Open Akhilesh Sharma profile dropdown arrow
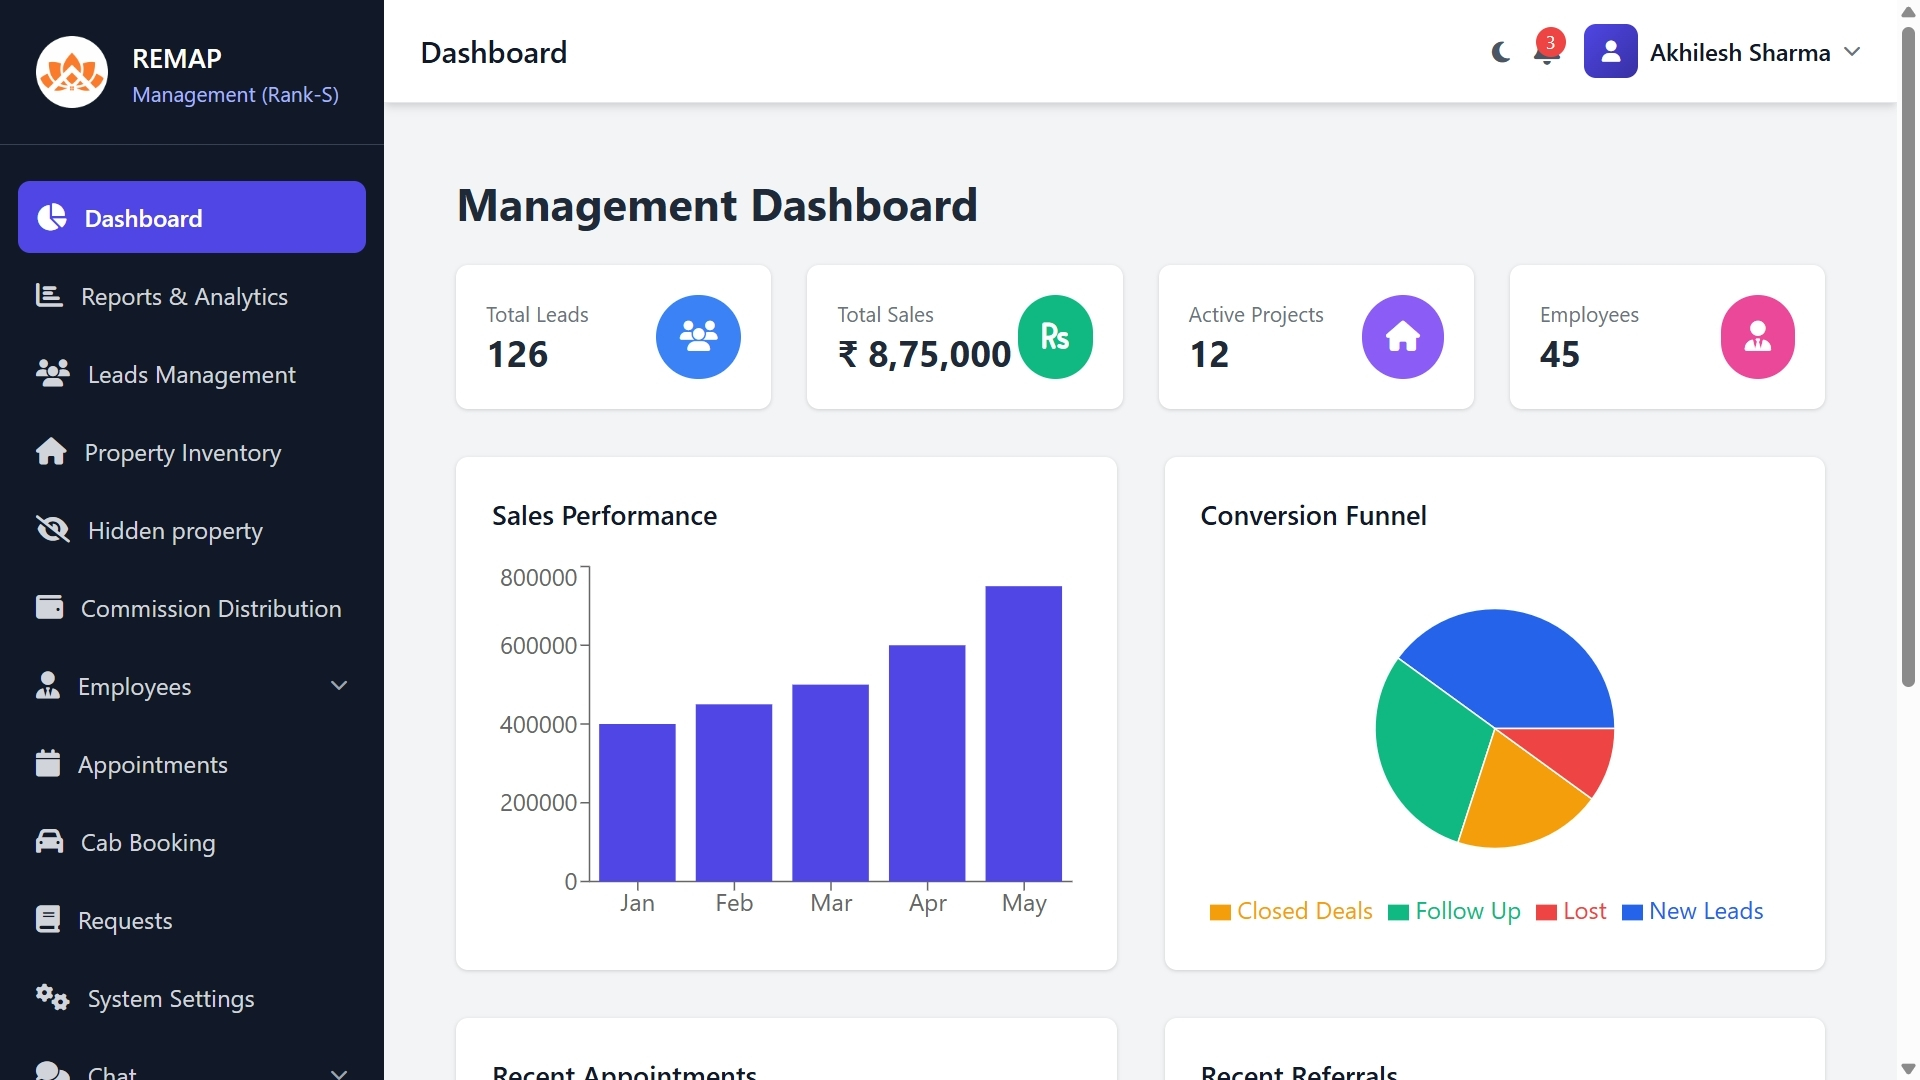 (1852, 52)
